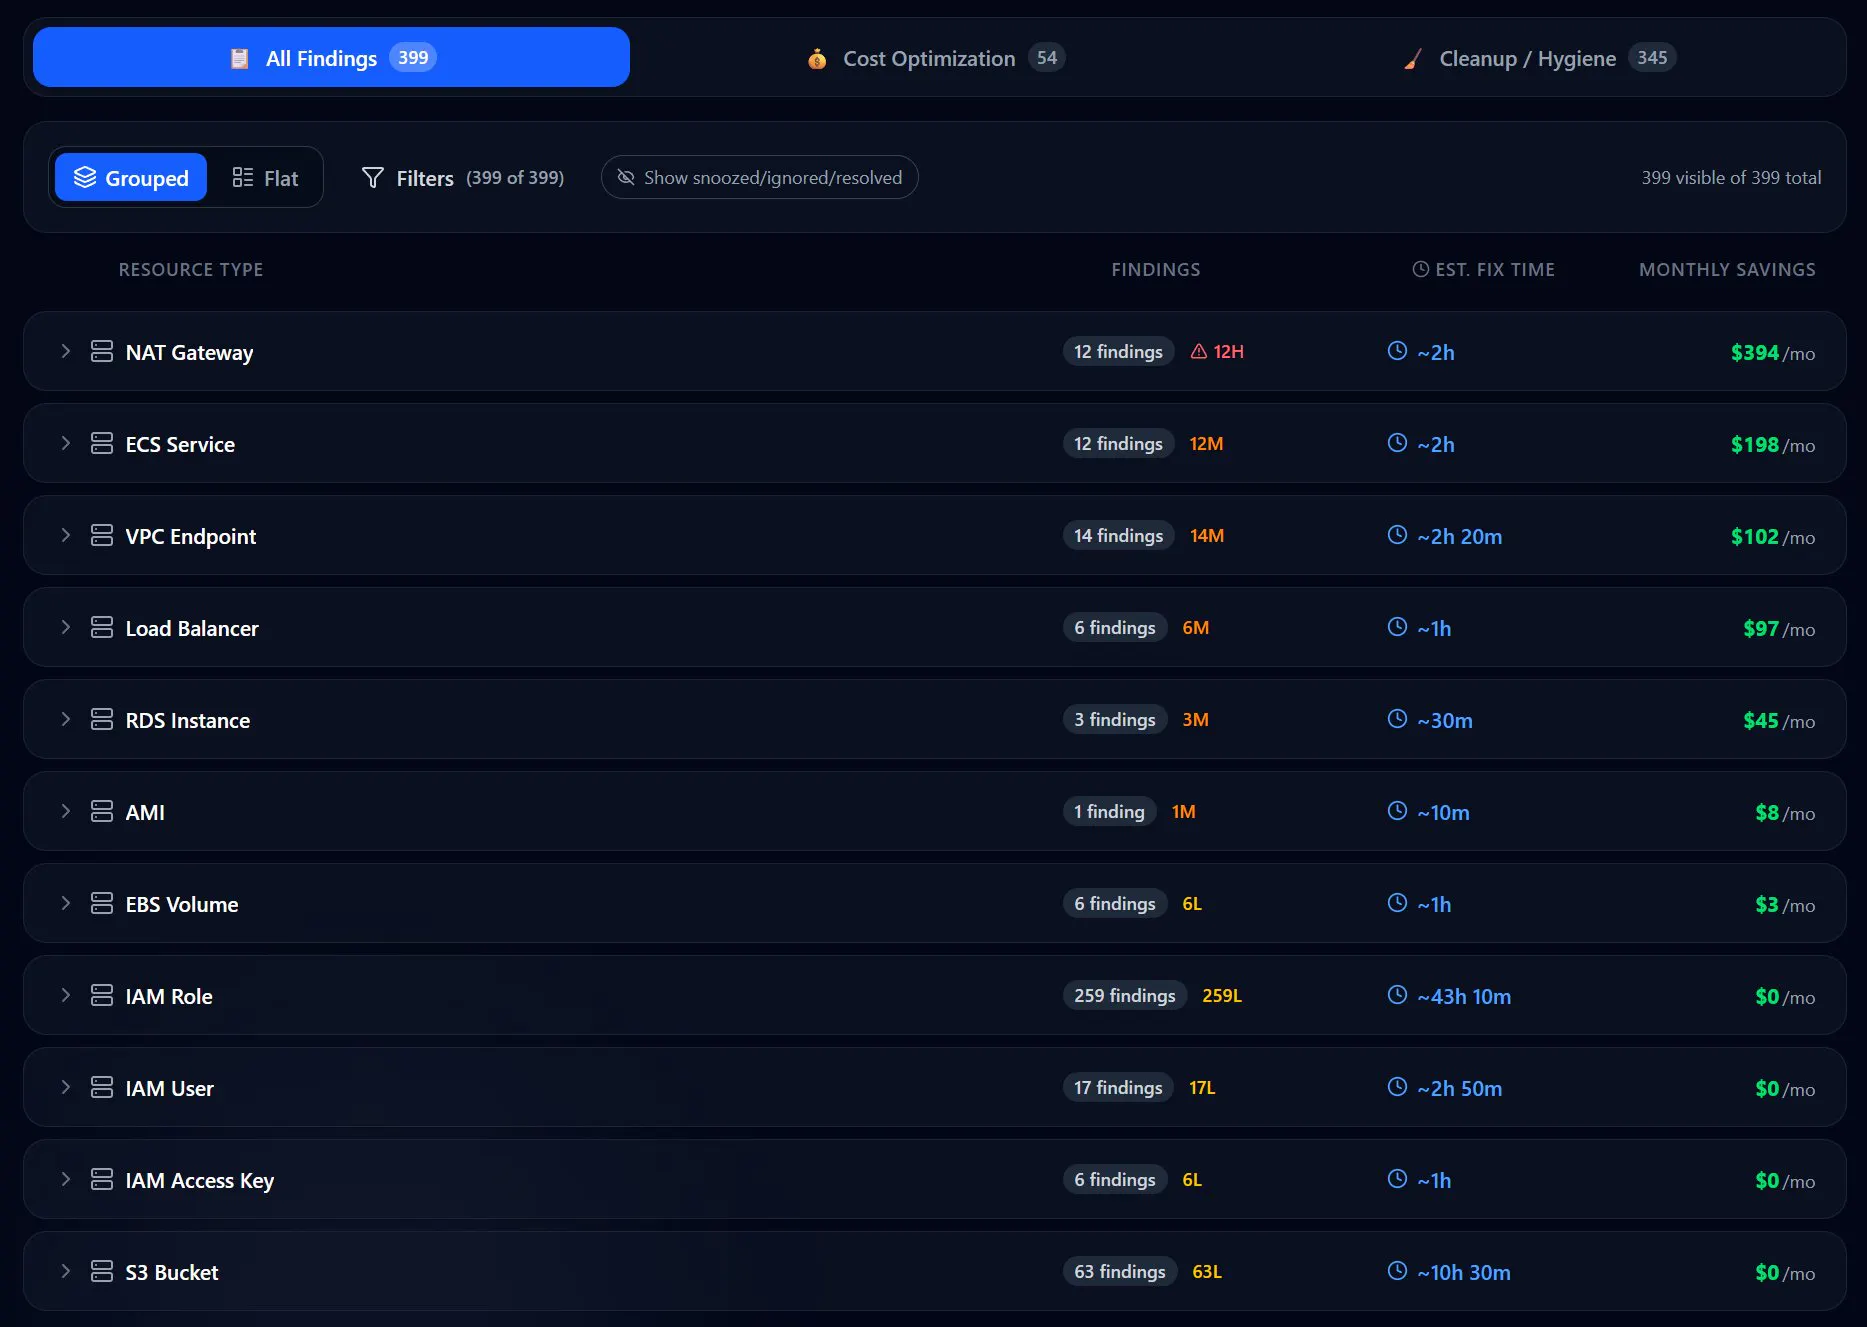Click the Load Balancer resource icon
The height and width of the screenshot is (1327, 1867).
[x=102, y=627]
